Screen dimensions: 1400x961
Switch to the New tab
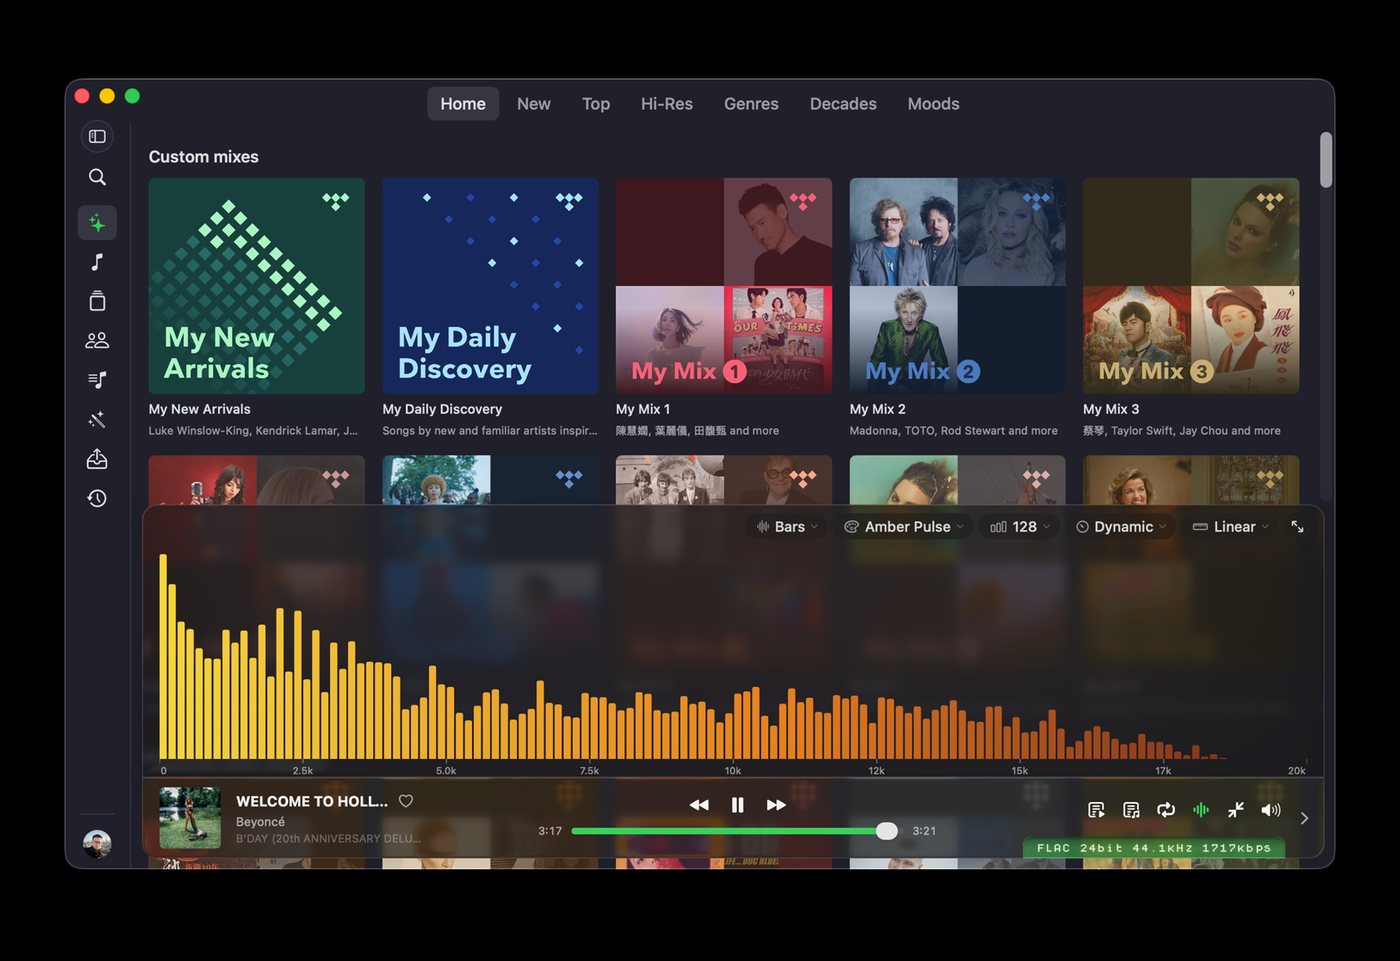point(534,104)
